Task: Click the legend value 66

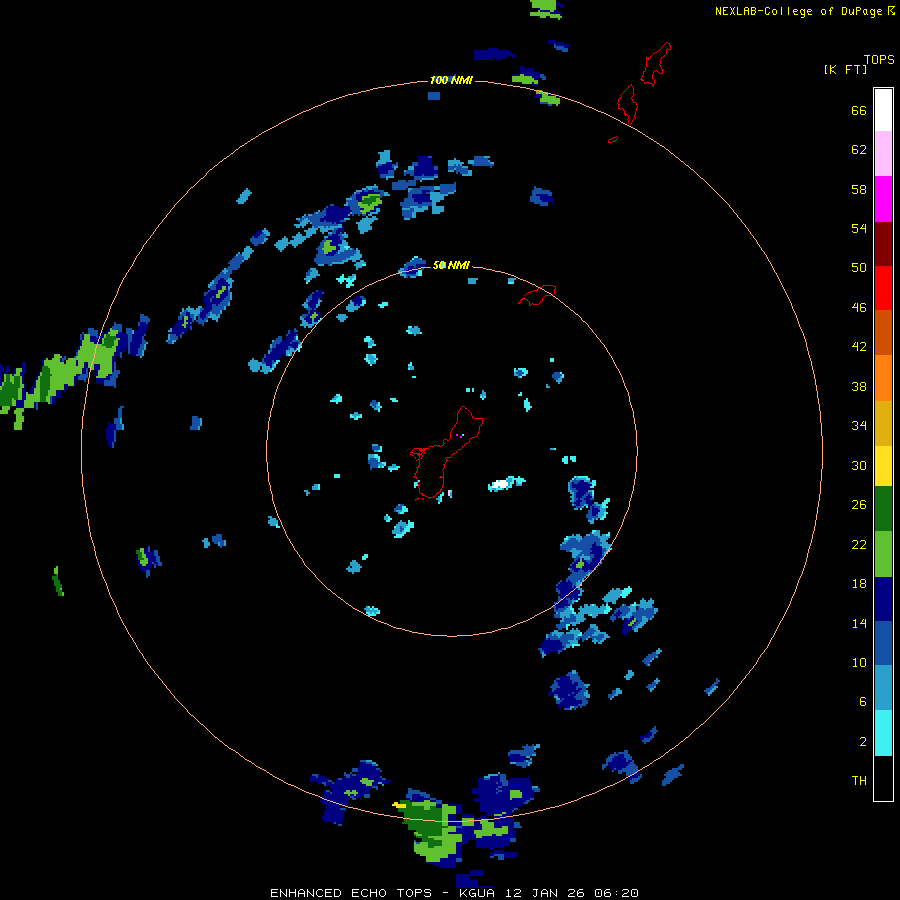Action: [859, 111]
